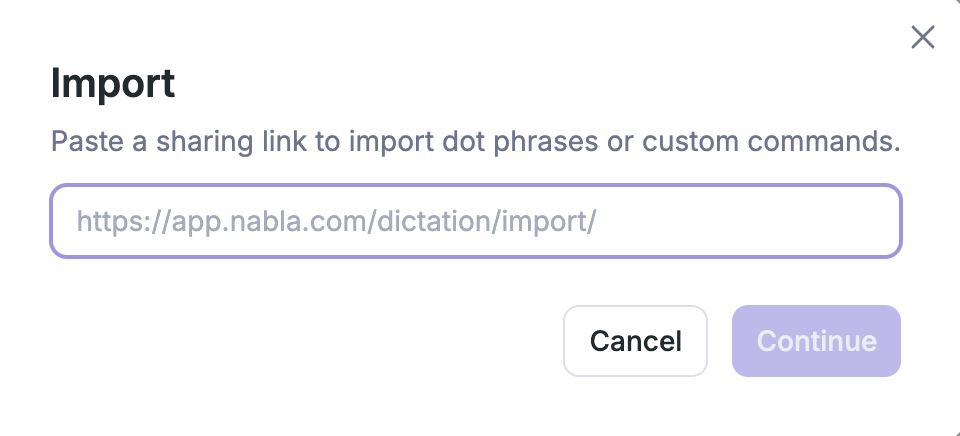This screenshot has width=960, height=436.
Task: Dismiss the dialog using the top-right X
Action: [922, 38]
